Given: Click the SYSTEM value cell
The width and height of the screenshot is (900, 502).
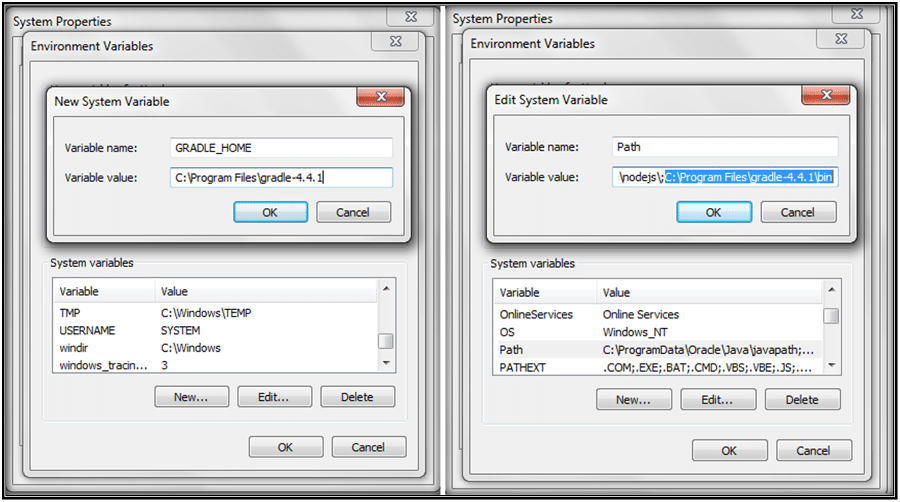Looking at the screenshot, I should (180, 330).
